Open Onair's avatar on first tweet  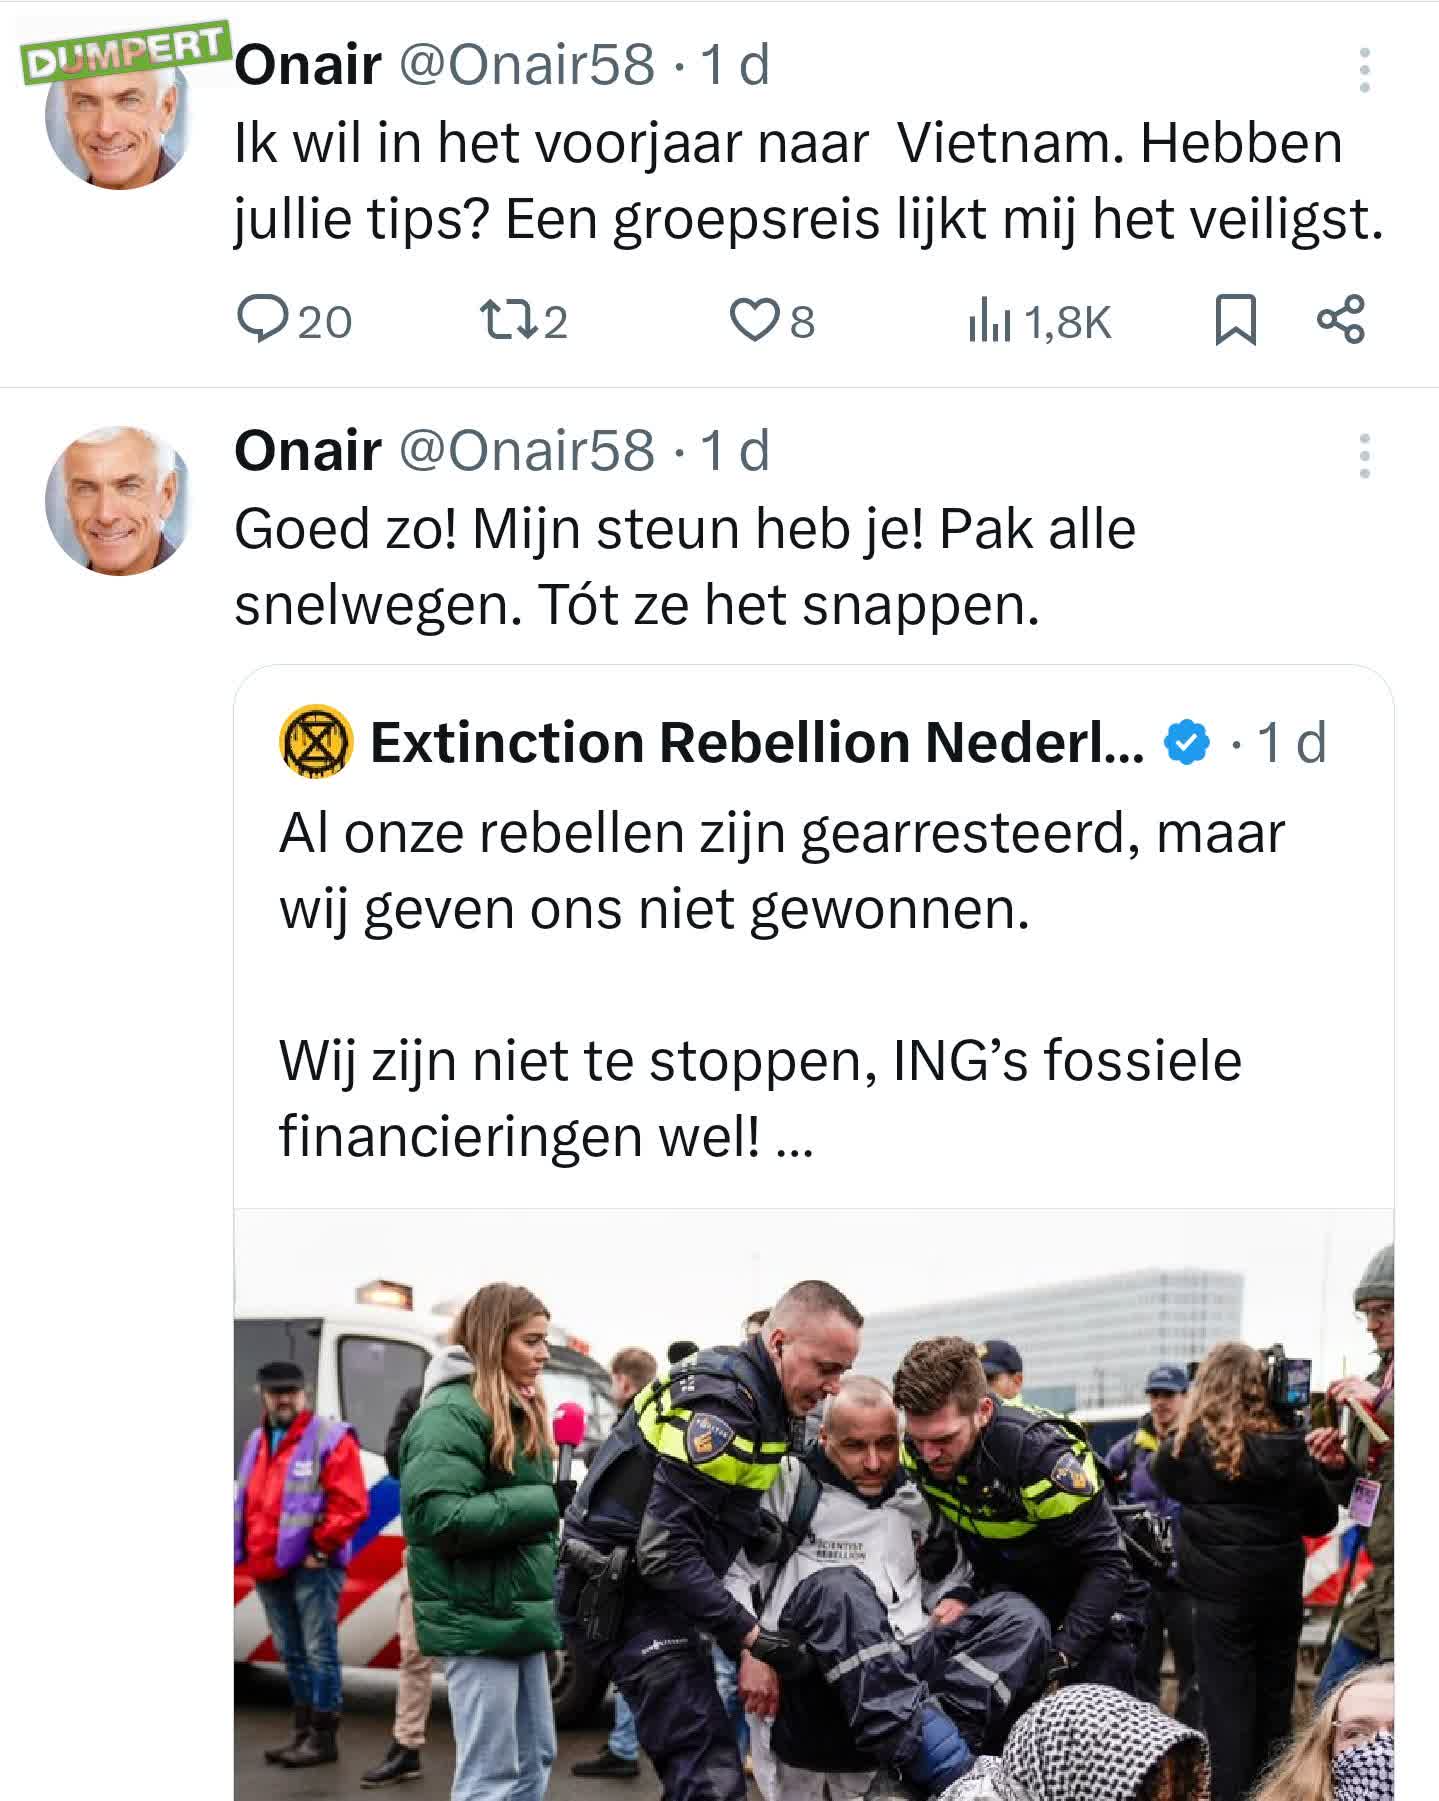[x=118, y=115]
